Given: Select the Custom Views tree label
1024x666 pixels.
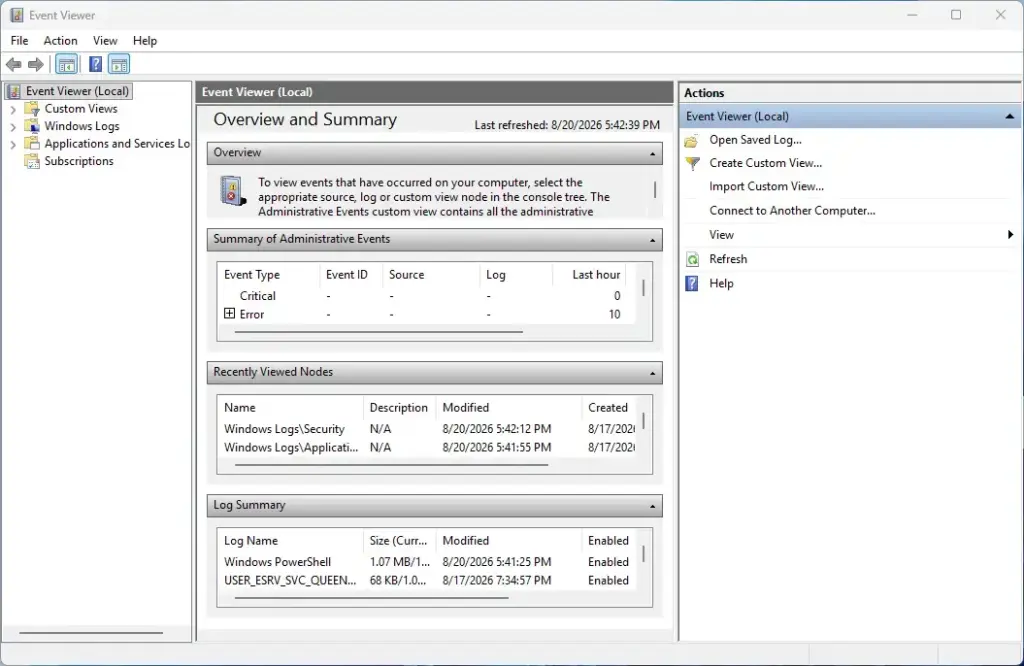Looking at the screenshot, I should click(81, 108).
